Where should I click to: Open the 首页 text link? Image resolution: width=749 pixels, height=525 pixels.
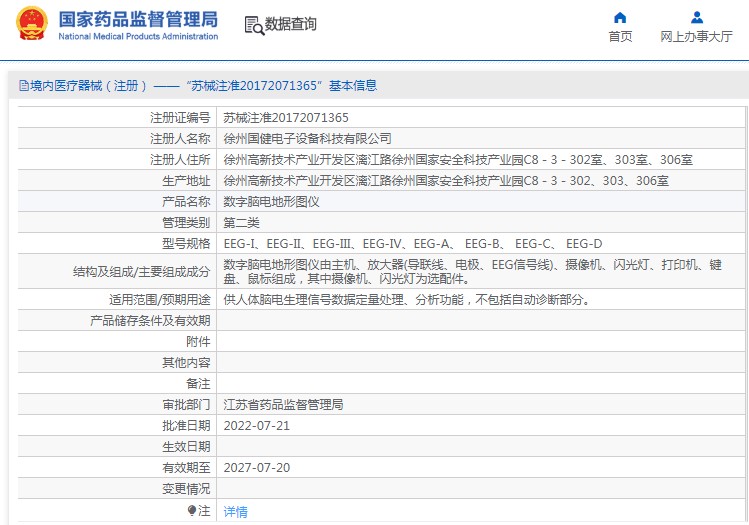click(x=620, y=37)
